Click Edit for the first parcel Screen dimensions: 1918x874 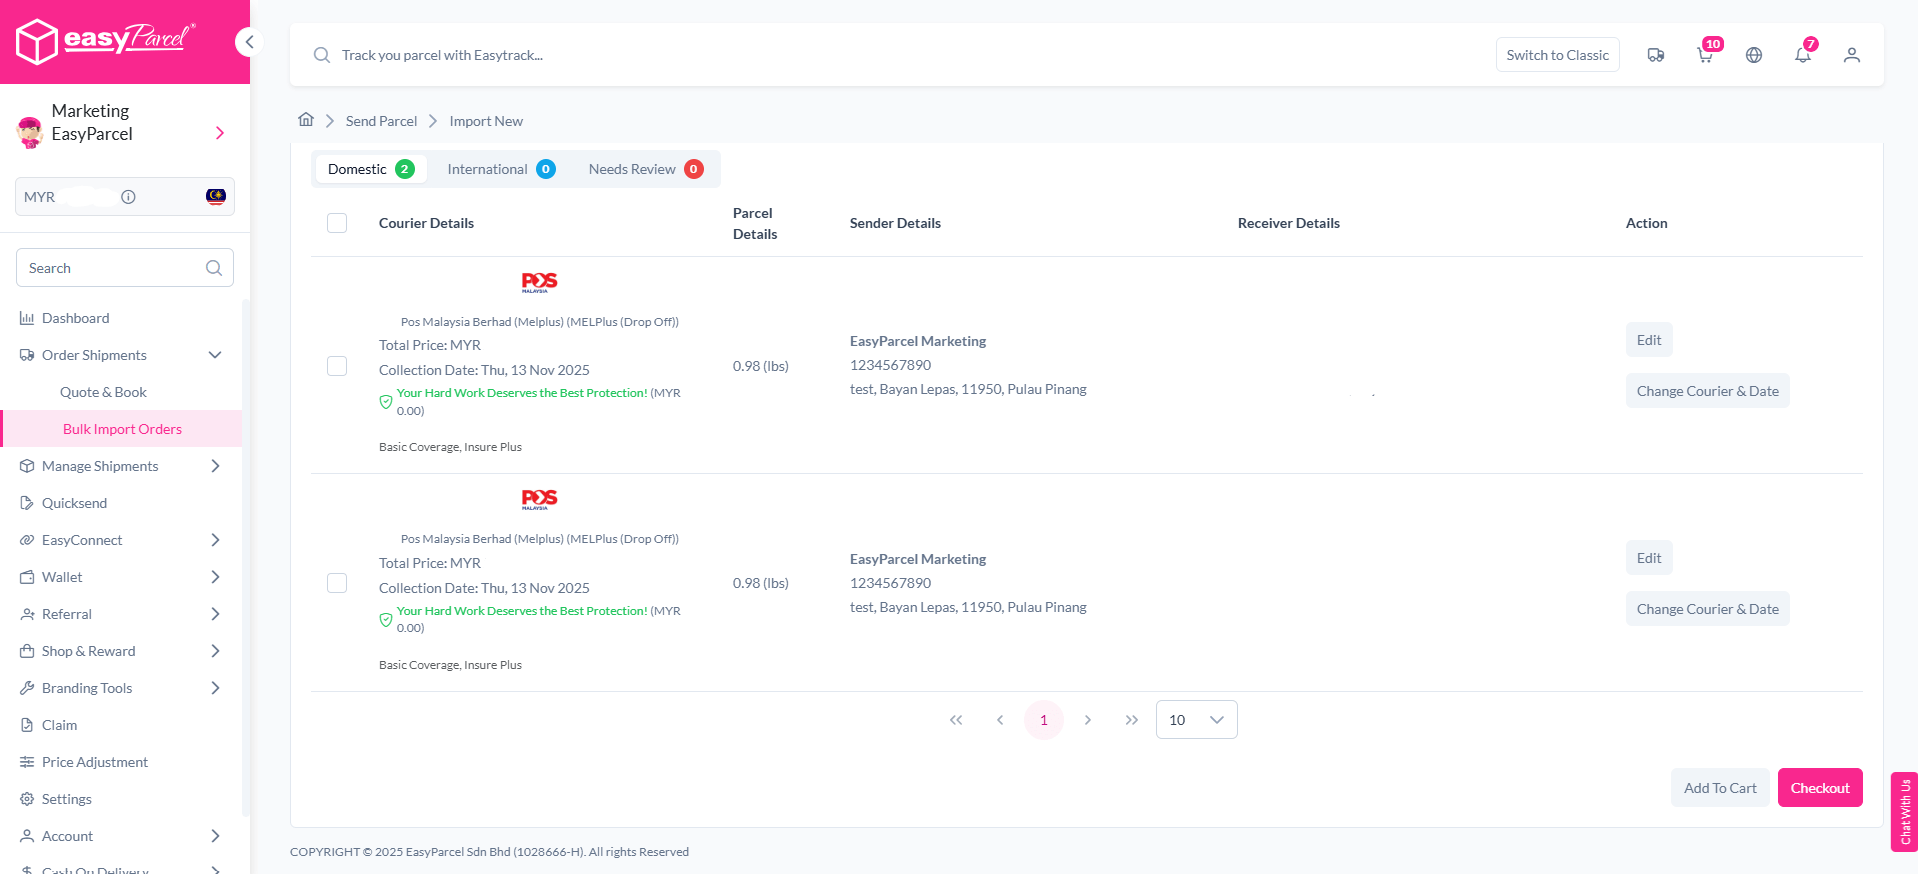[1648, 340]
